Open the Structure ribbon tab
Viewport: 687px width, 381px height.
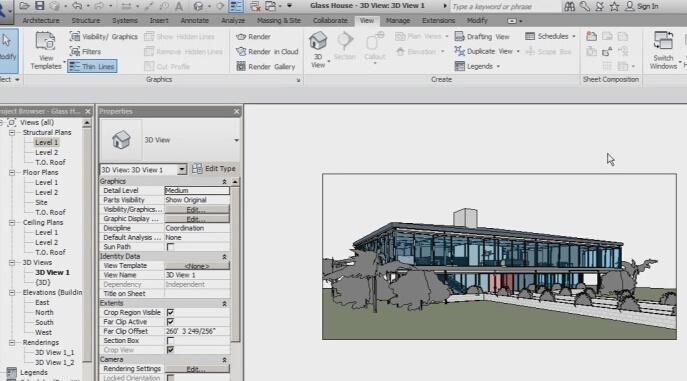click(x=85, y=21)
